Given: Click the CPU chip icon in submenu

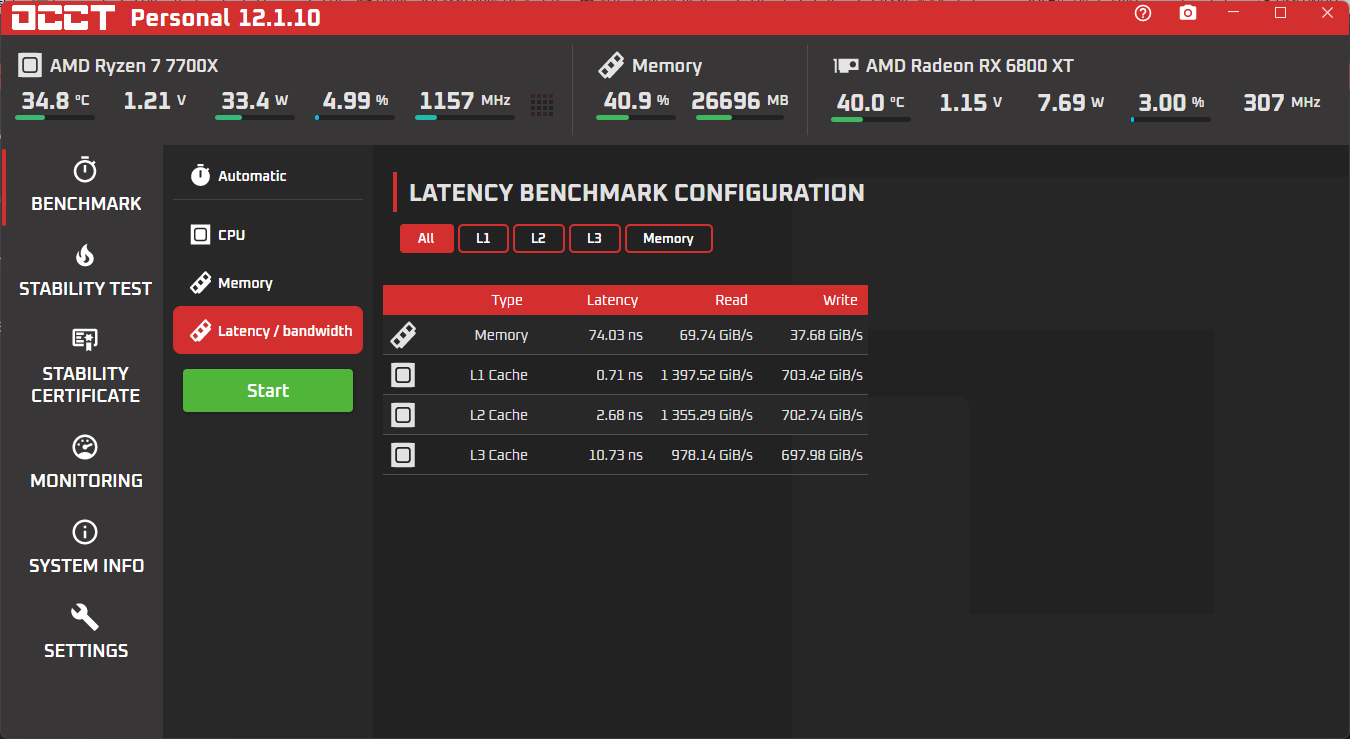Looking at the screenshot, I should tap(200, 235).
